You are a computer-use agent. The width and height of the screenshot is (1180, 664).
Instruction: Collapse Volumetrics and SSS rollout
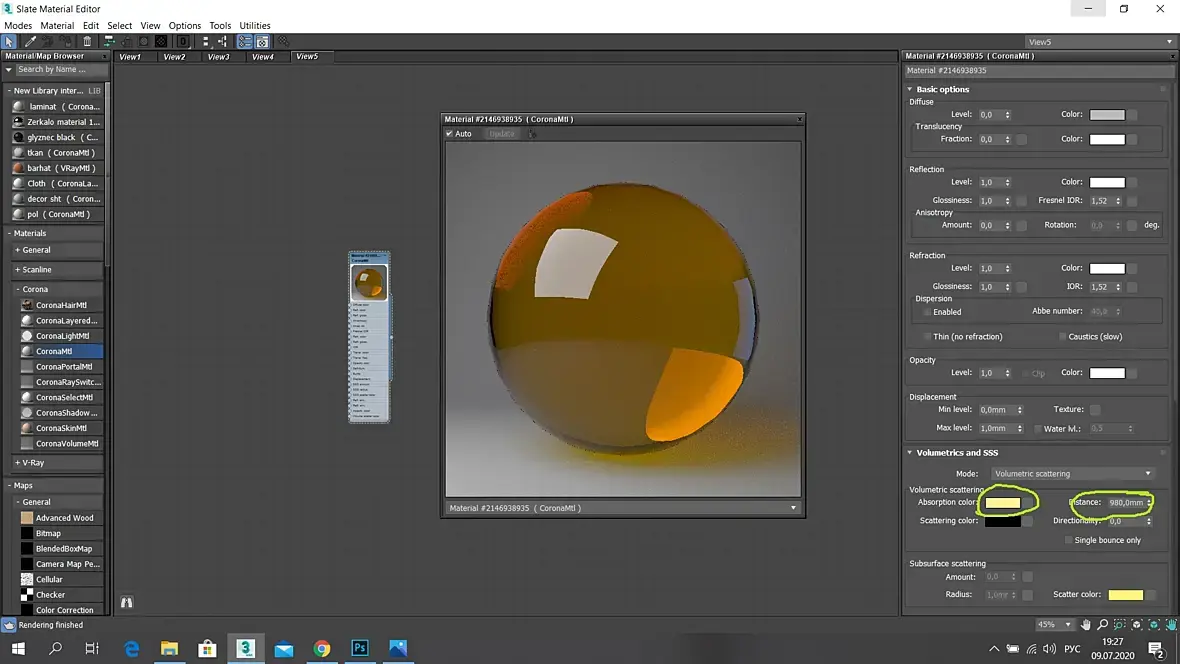point(910,453)
